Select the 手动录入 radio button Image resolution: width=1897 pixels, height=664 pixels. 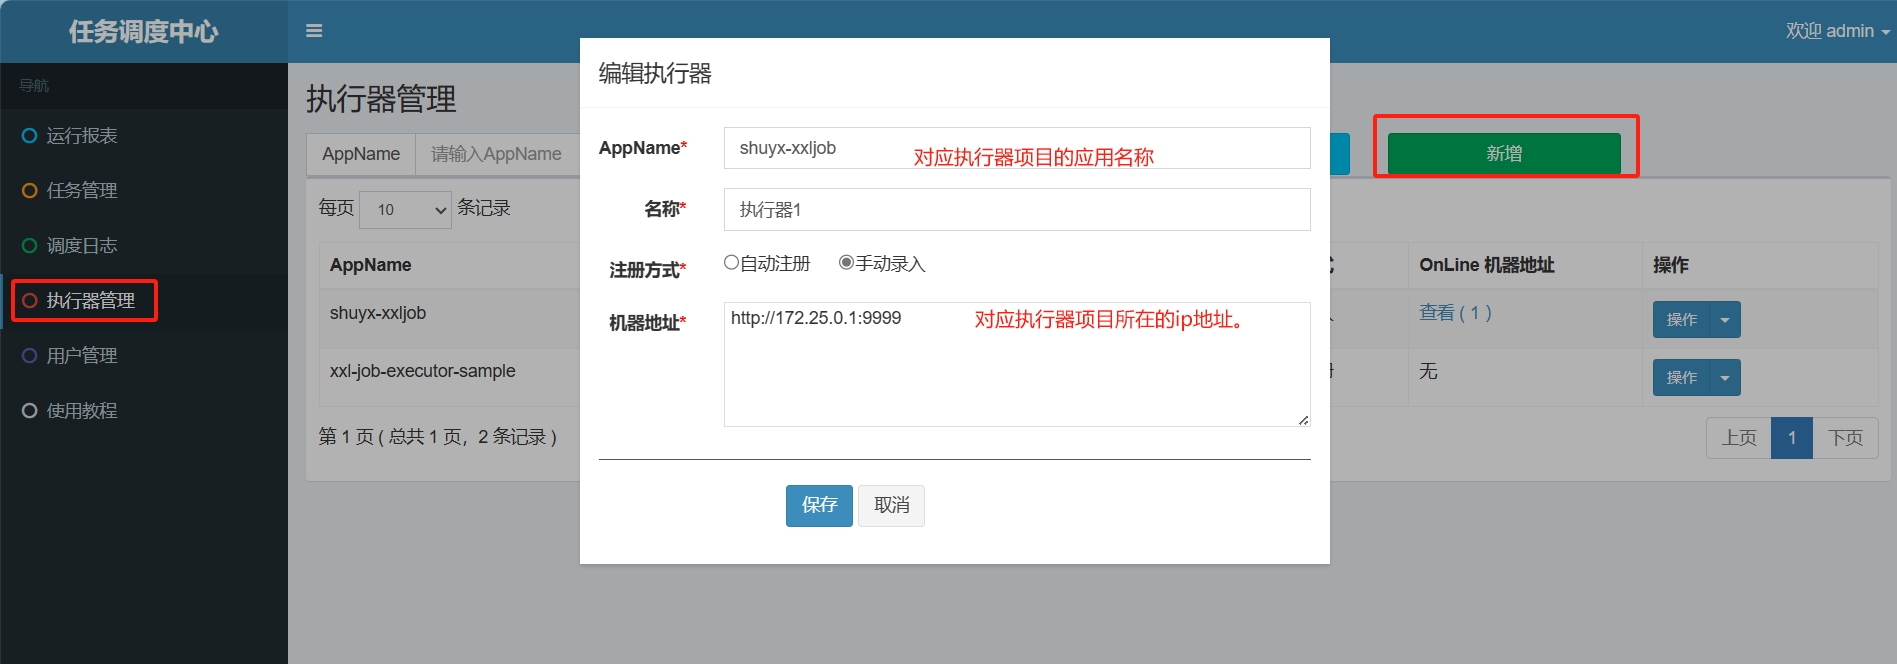(846, 263)
